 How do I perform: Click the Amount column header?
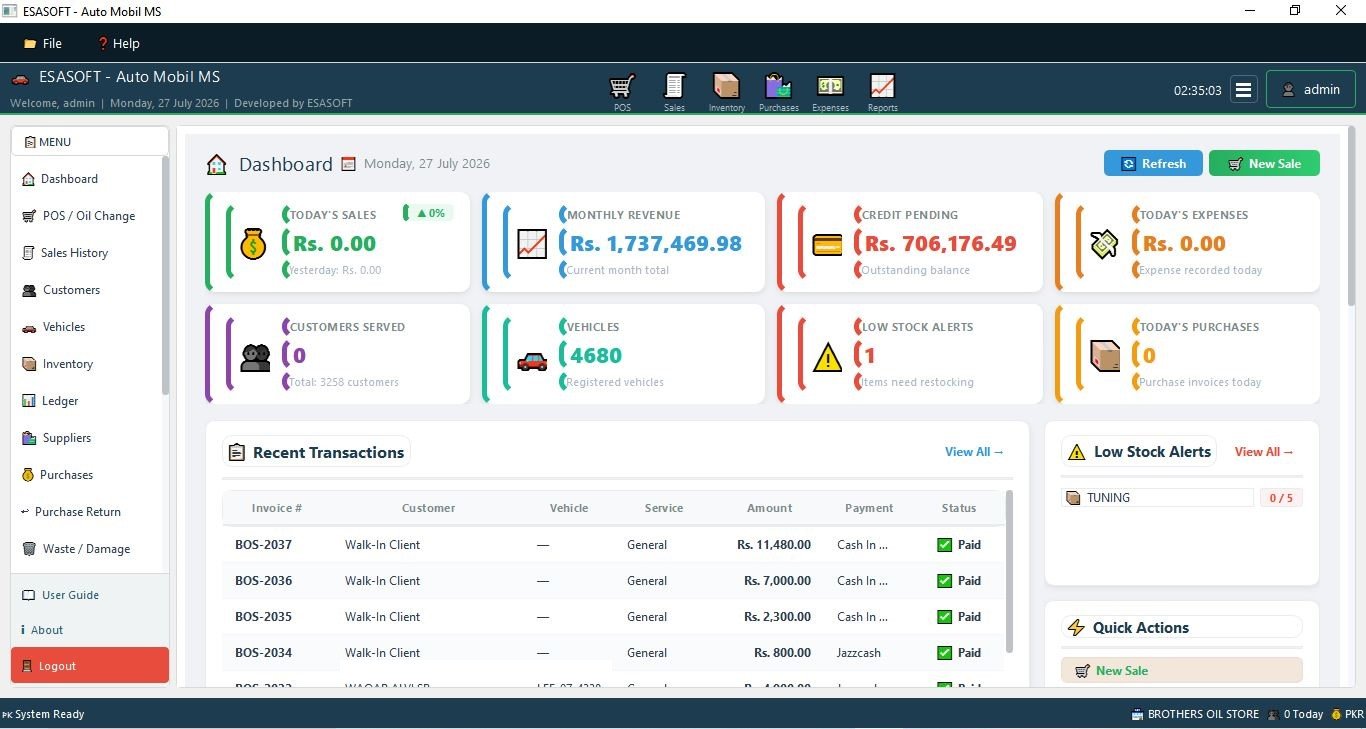point(770,508)
